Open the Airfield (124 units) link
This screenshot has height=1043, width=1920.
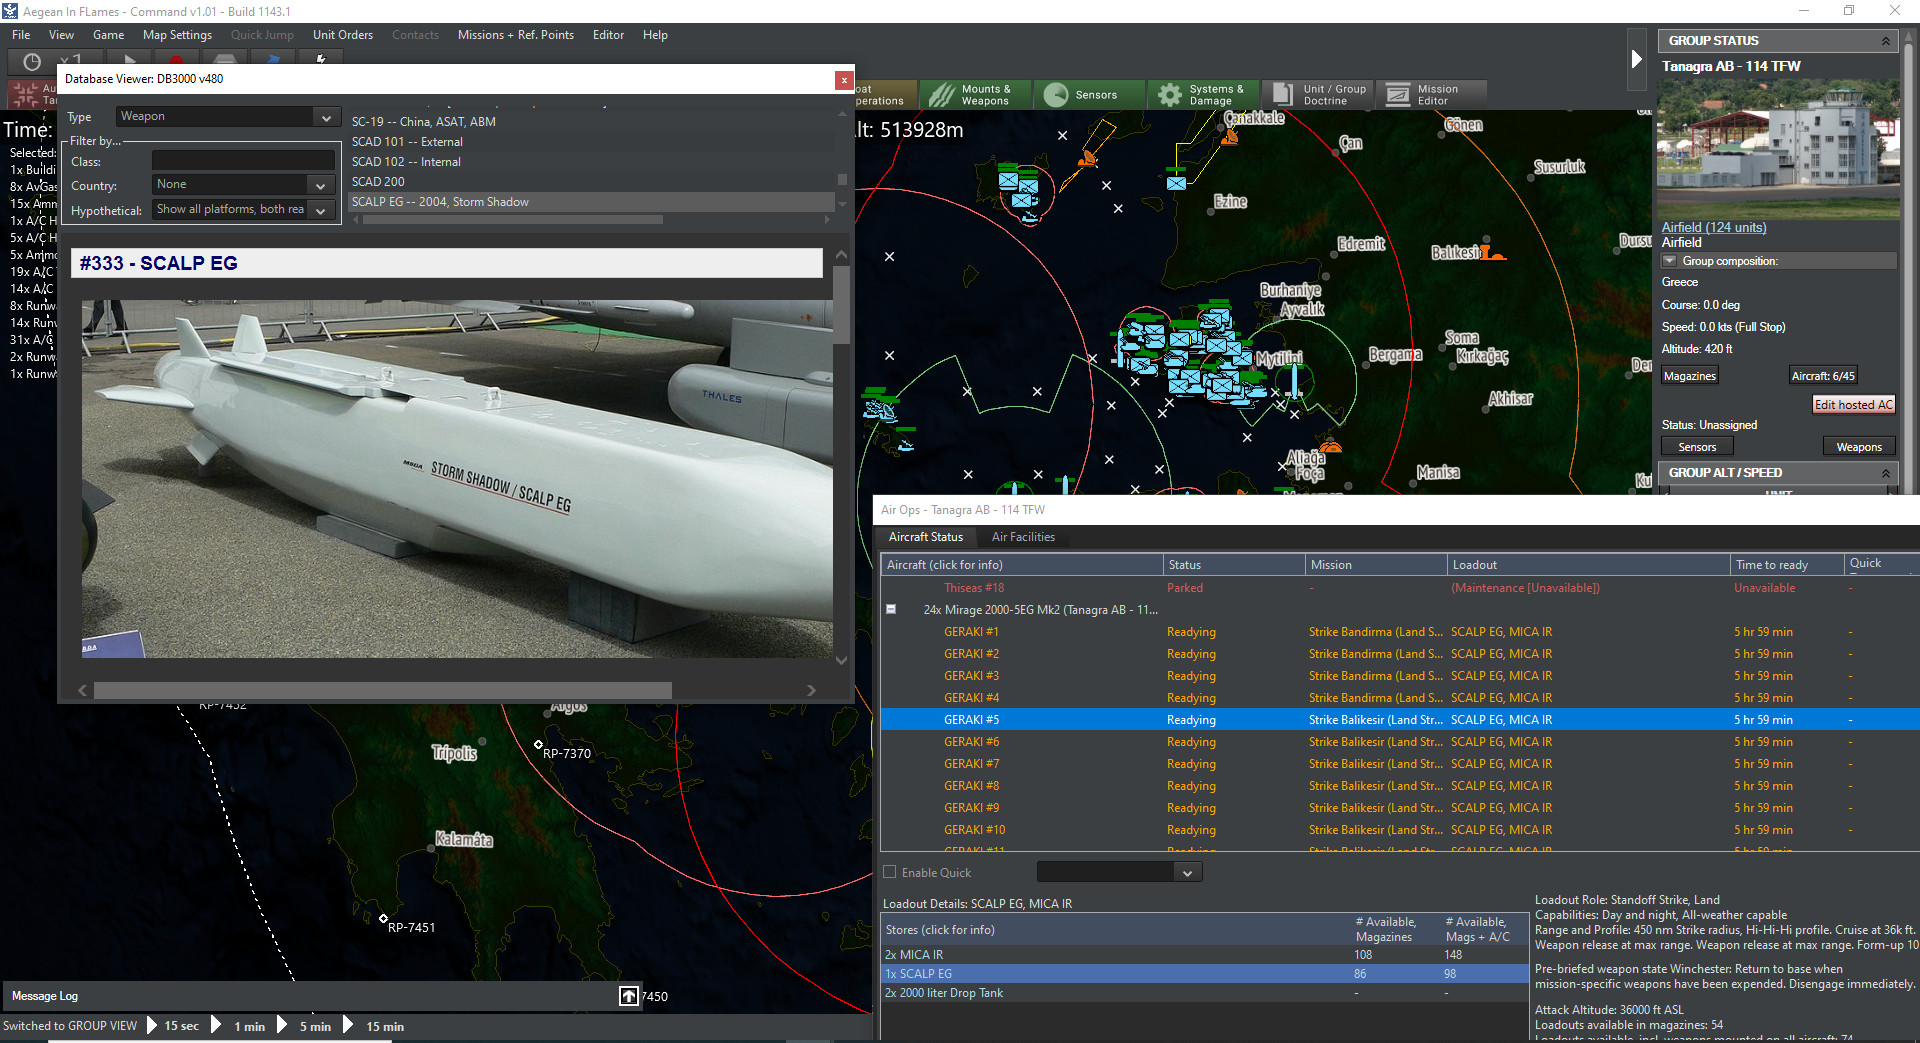(1713, 227)
